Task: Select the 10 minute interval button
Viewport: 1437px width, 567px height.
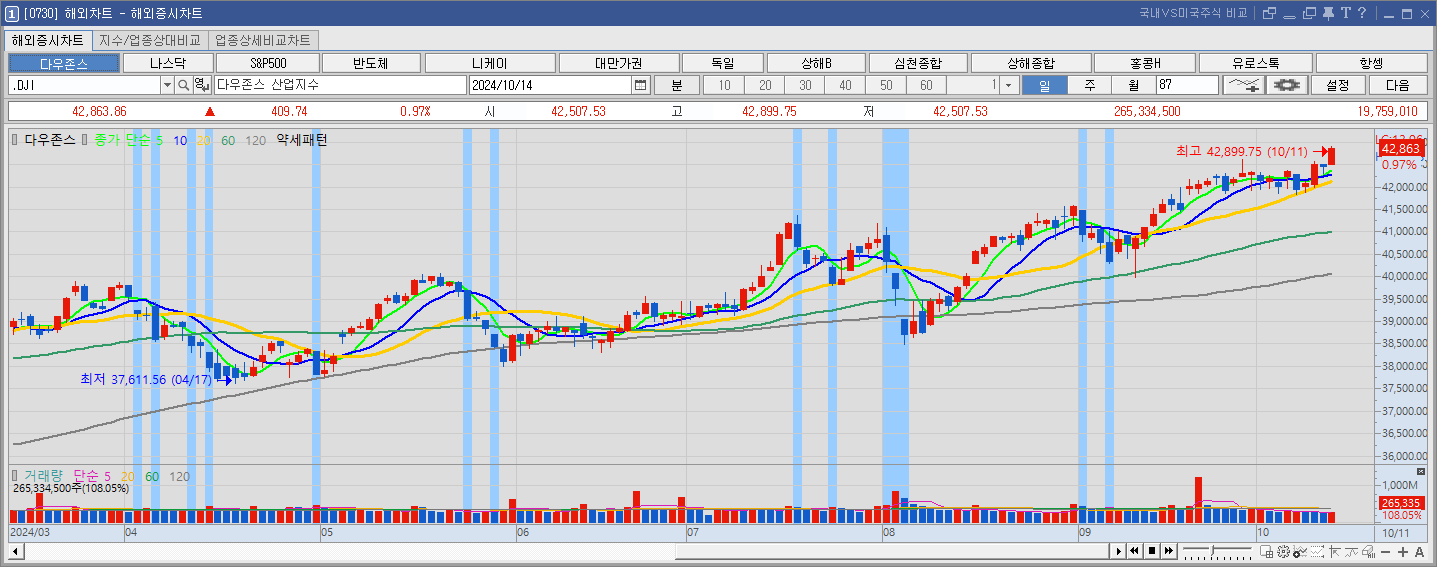Action: coord(725,85)
